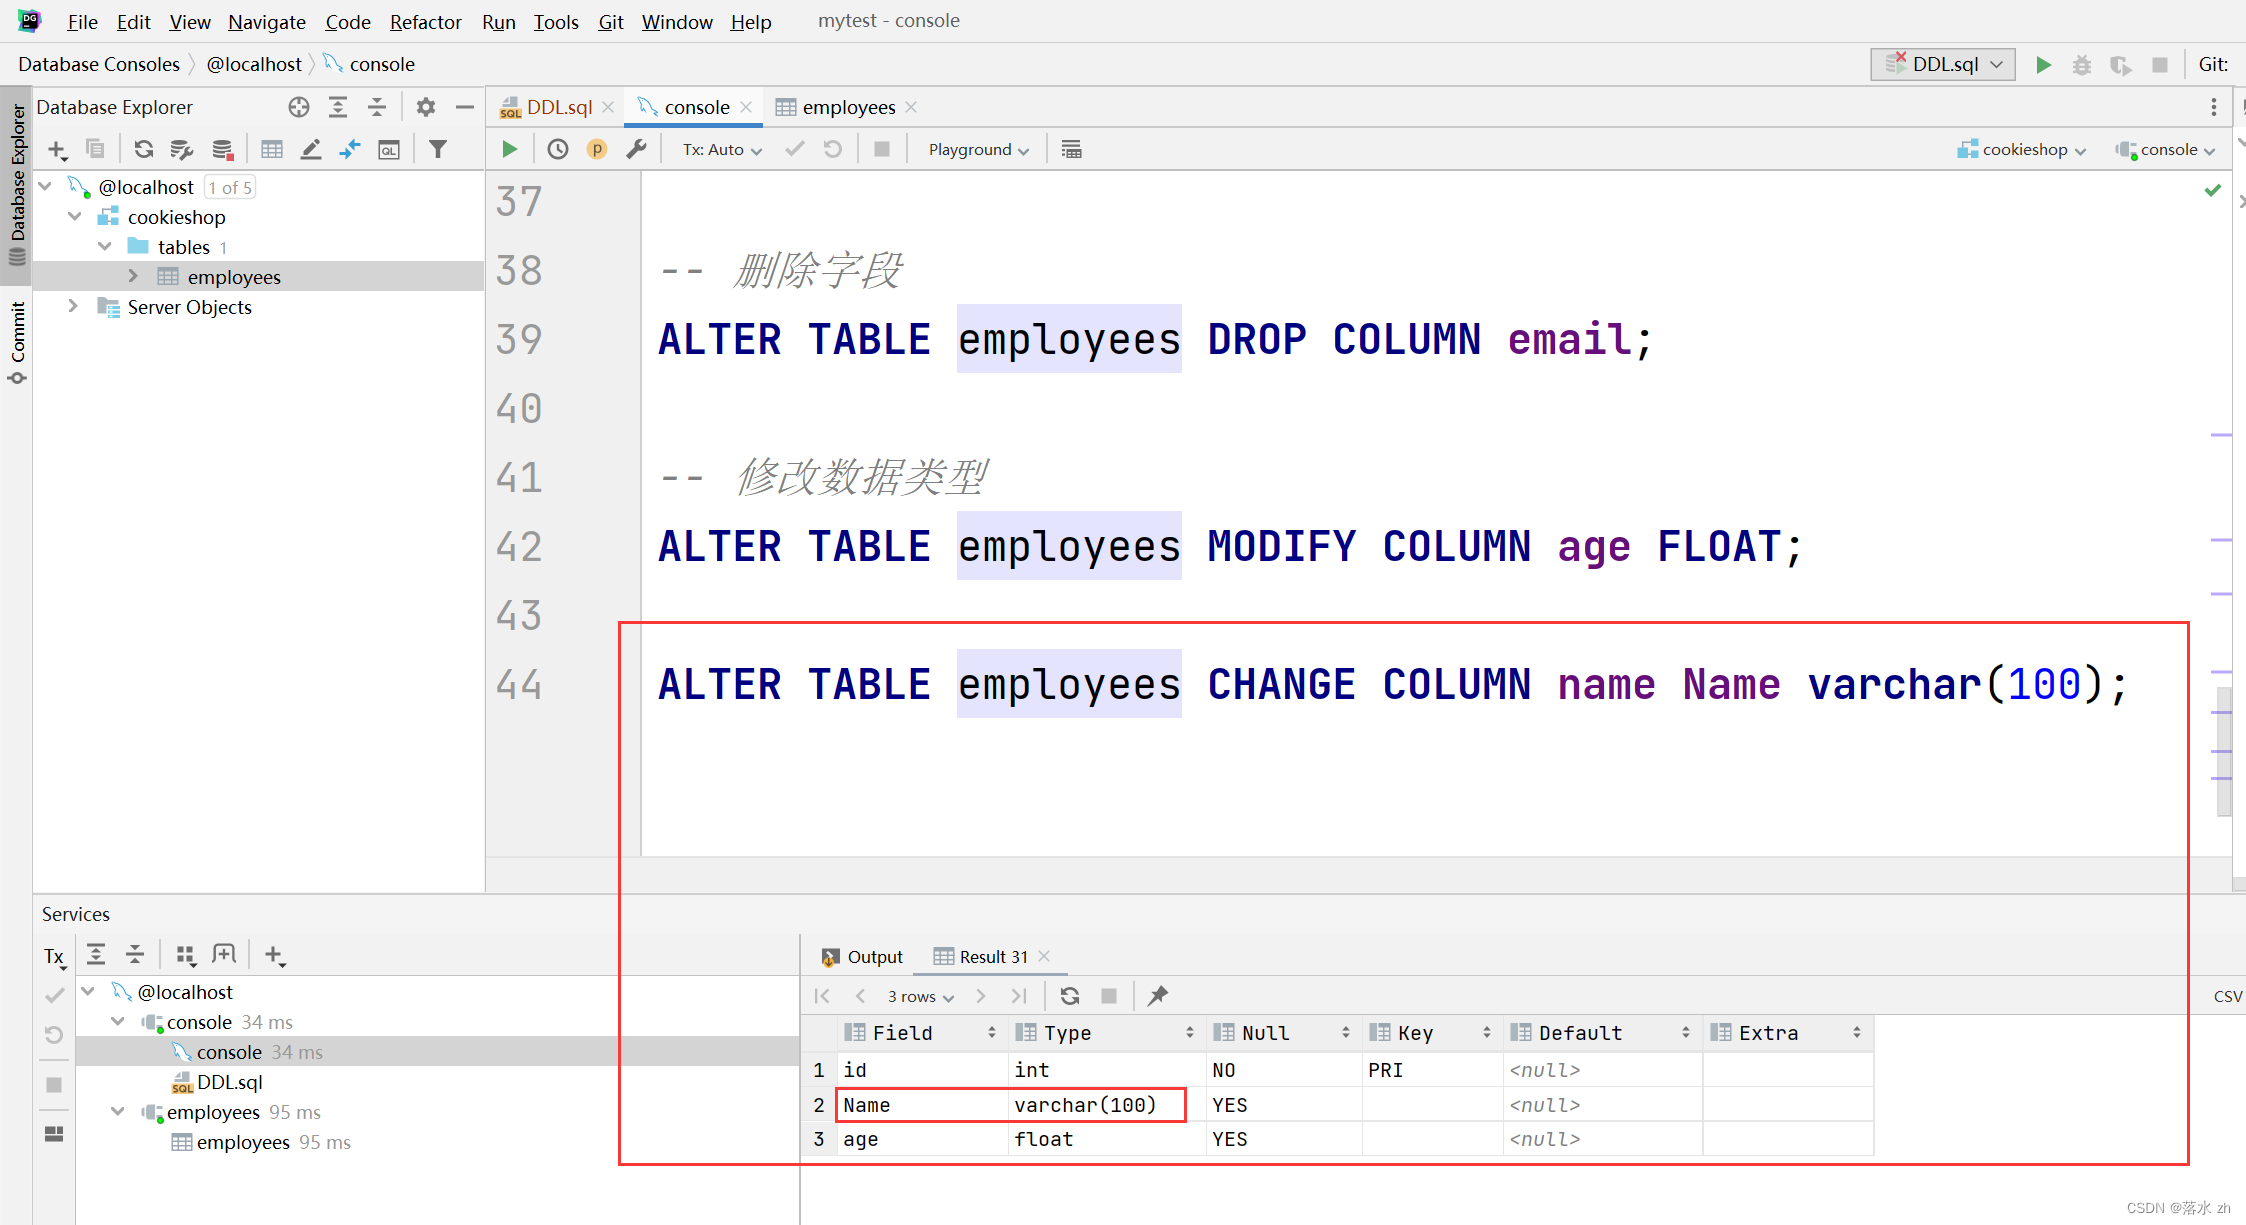
Task: Click the stop query execution button
Action: [x=879, y=148]
